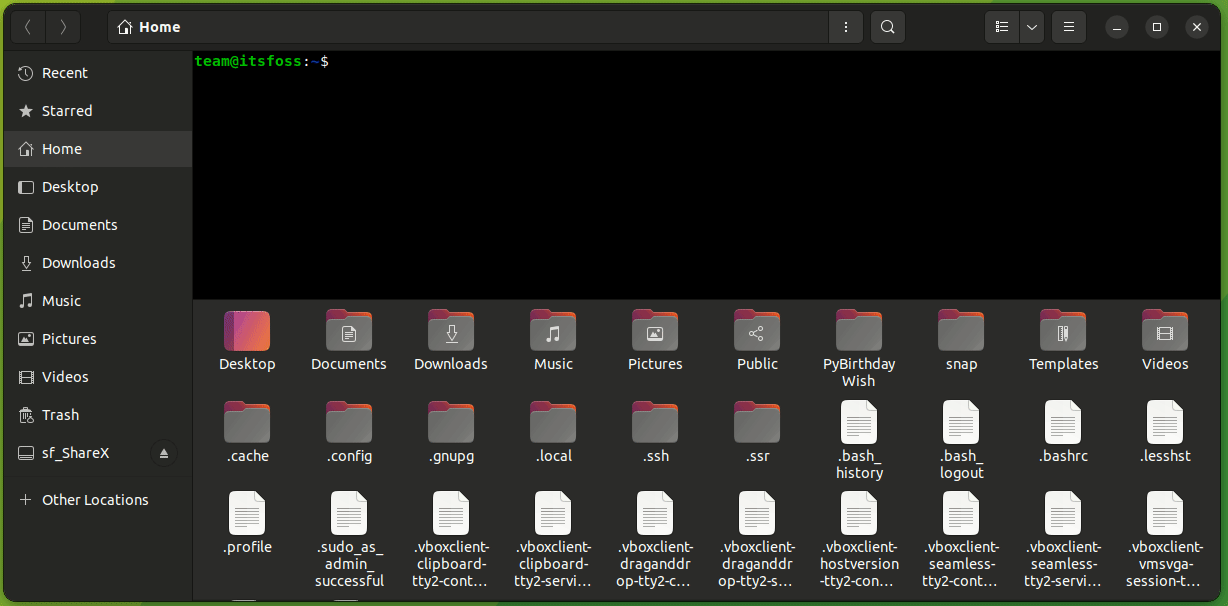Screen dimensions: 1228x606
Task: Highlight the Home entry in the sidebar
Action: [63, 148]
